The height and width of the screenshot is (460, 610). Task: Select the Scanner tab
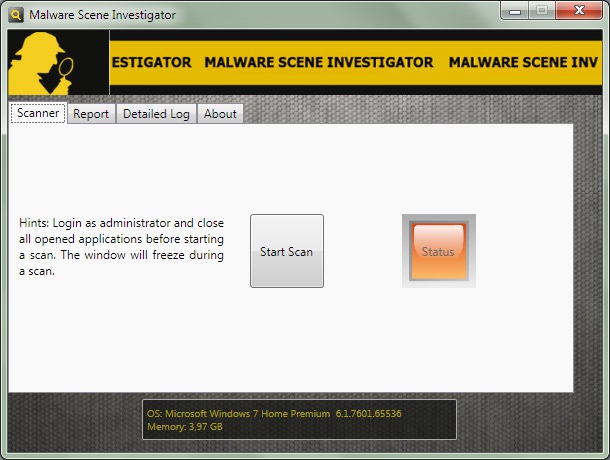[38, 113]
